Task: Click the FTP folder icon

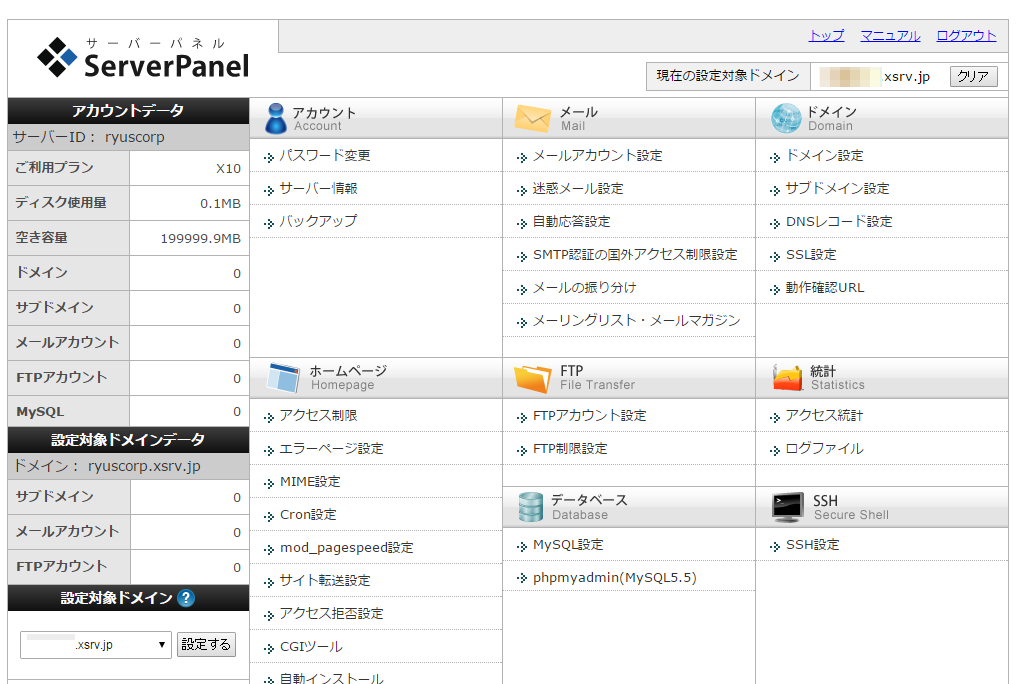Action: 532,378
